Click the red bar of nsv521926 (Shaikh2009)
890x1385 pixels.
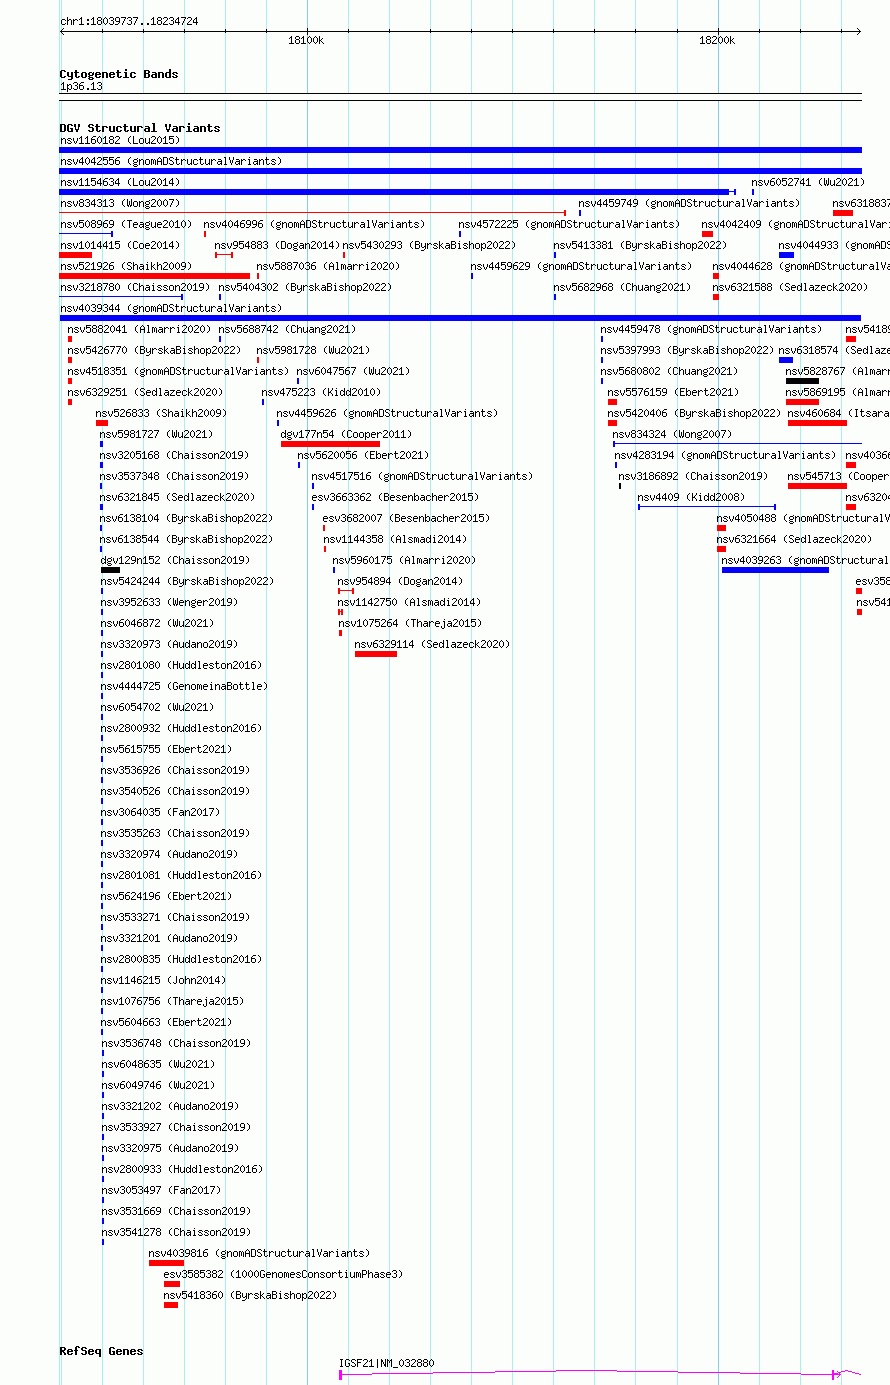pos(155,276)
